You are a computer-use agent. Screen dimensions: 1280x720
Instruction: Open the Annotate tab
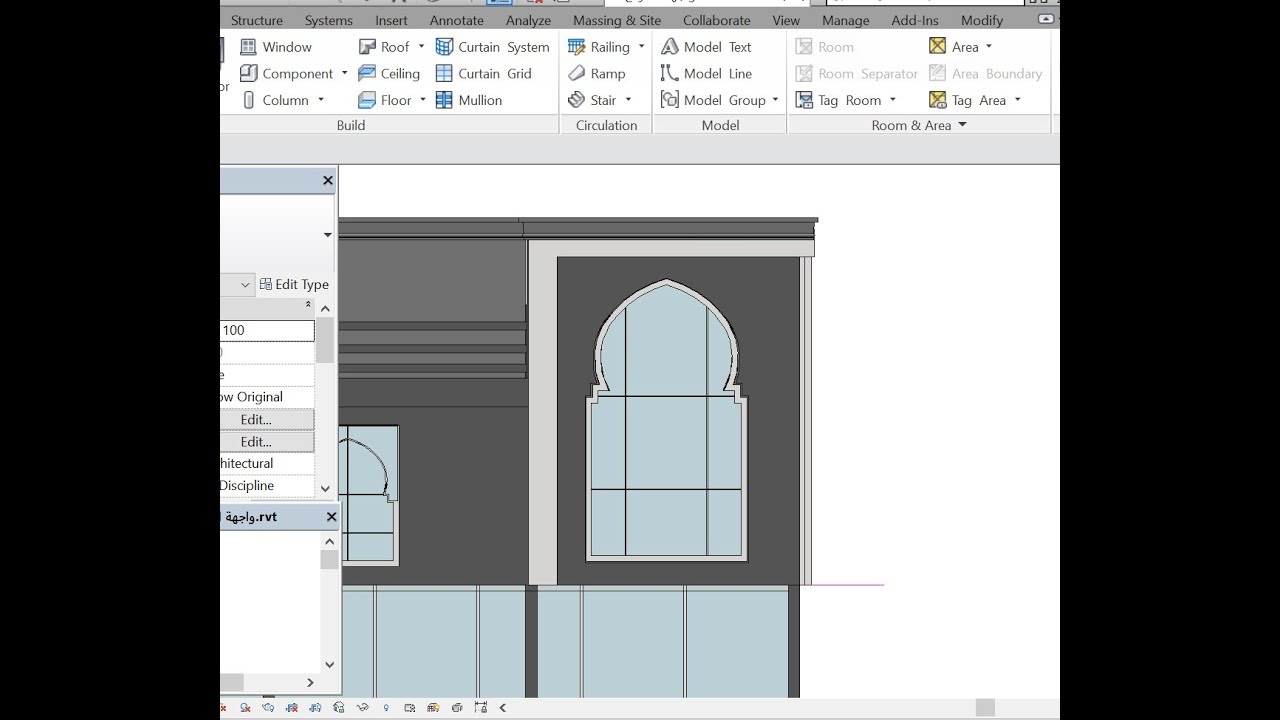tap(457, 20)
